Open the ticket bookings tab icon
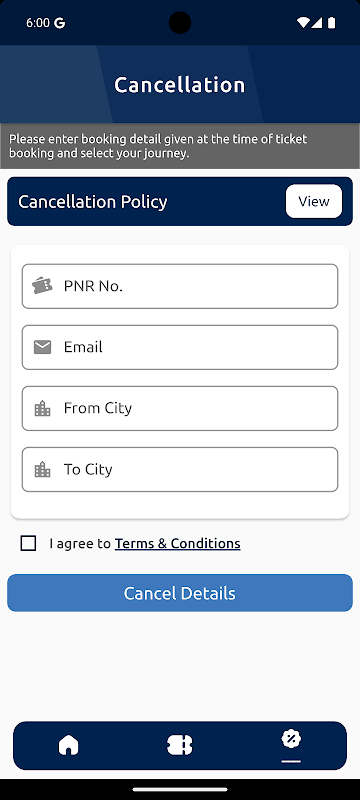Screen dimensions: 360x800 pyautogui.click(x=179, y=745)
